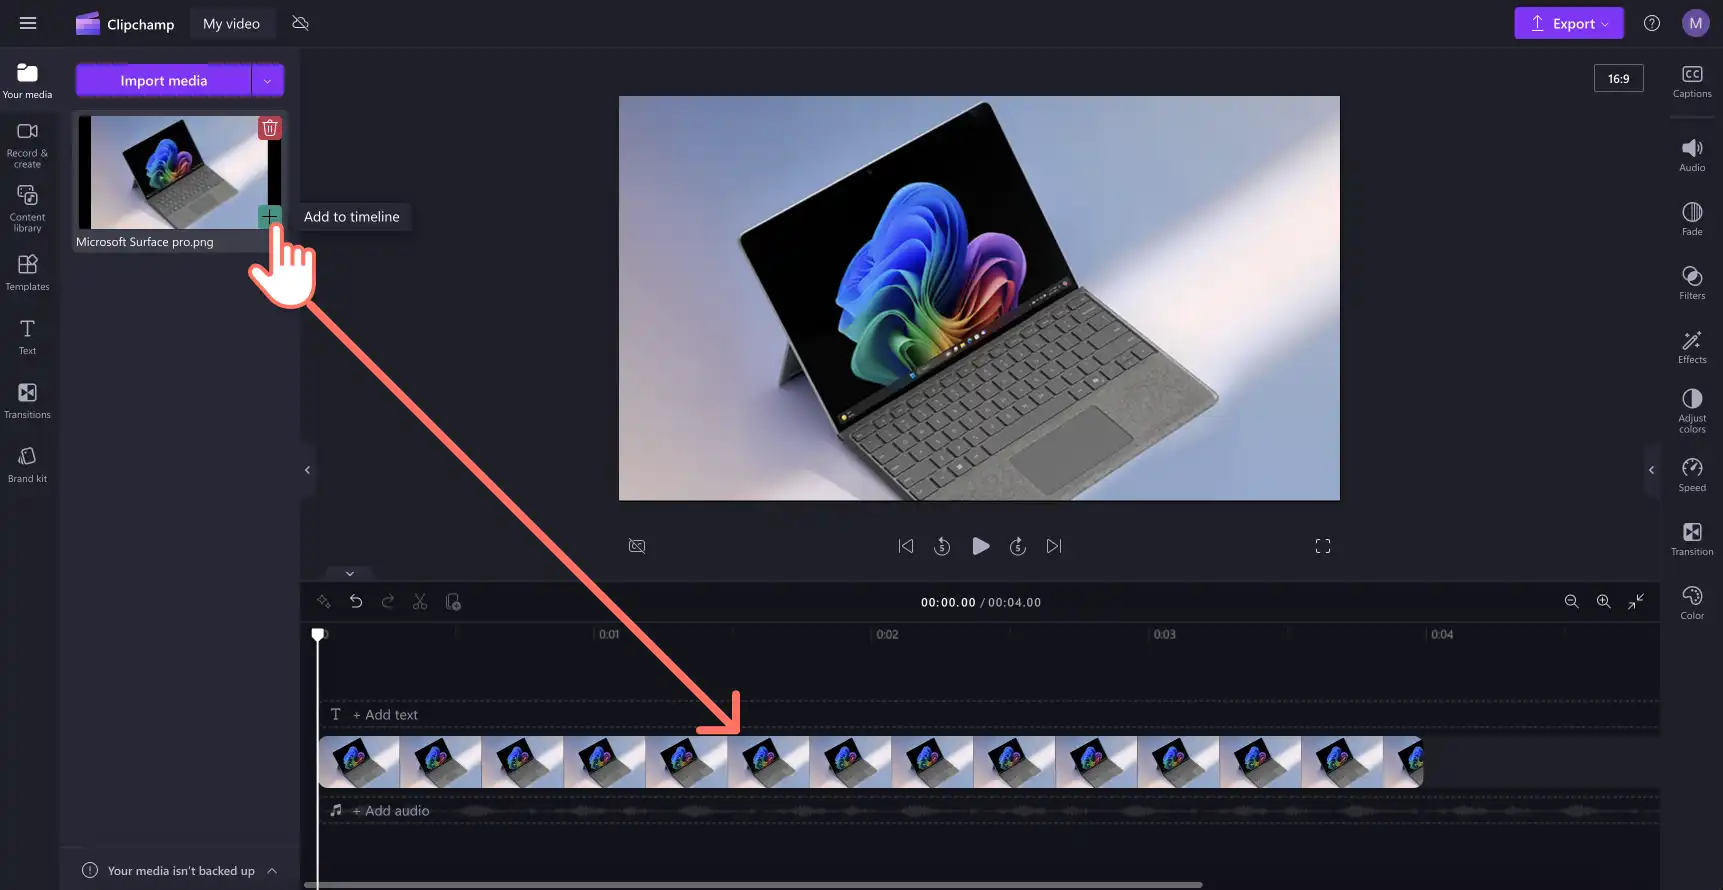Select the Surface Pro clip on timeline
The height and width of the screenshot is (890, 1723).
(870, 762)
